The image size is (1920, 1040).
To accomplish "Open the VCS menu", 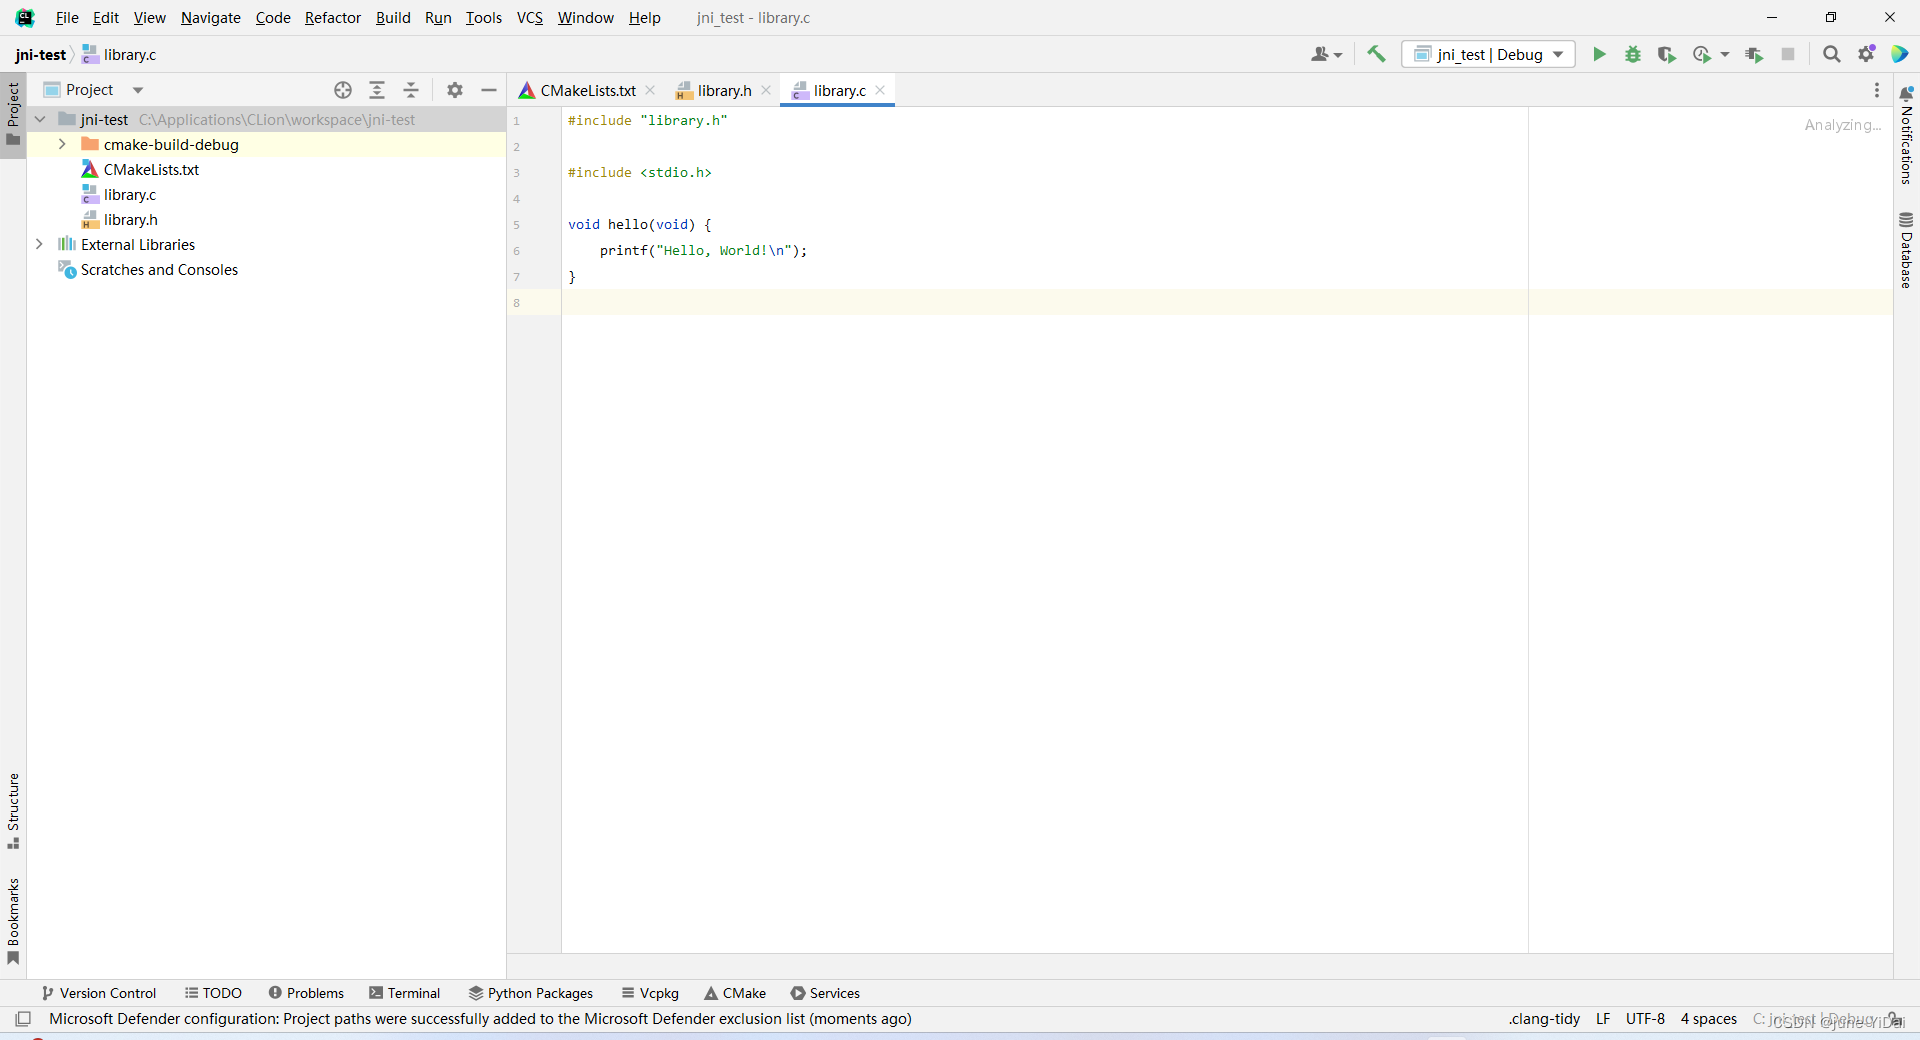I will pyautogui.click(x=529, y=18).
